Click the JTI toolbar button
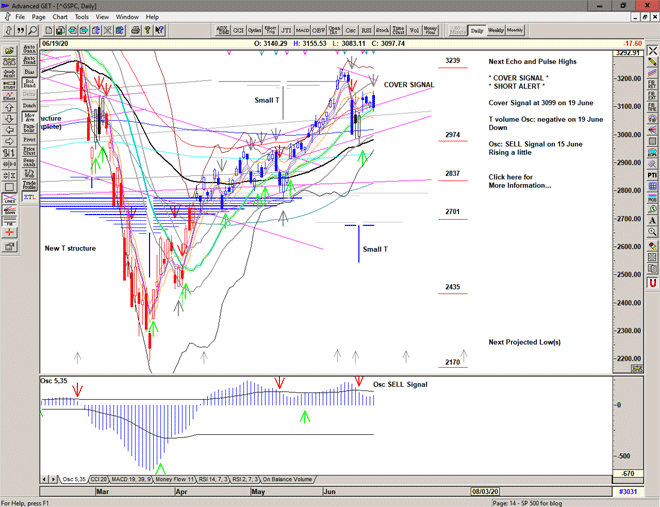Viewport: 660px width, 507px height. (x=286, y=30)
